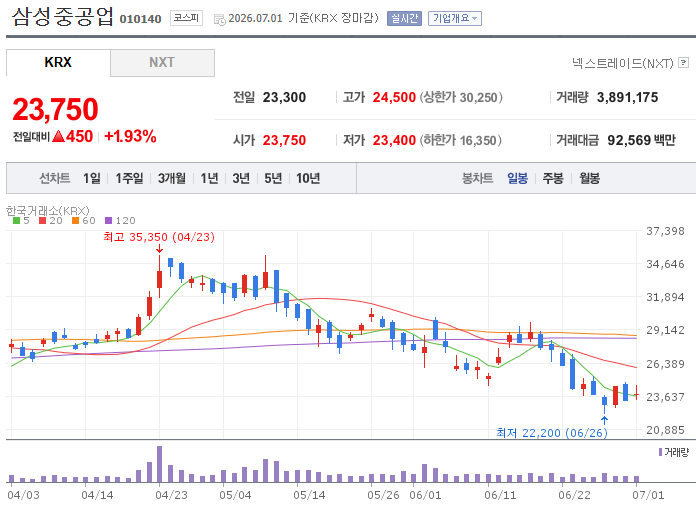This screenshot has height=505, width=696.
Task: Select the 10년 line chart period
Action: tap(308, 178)
